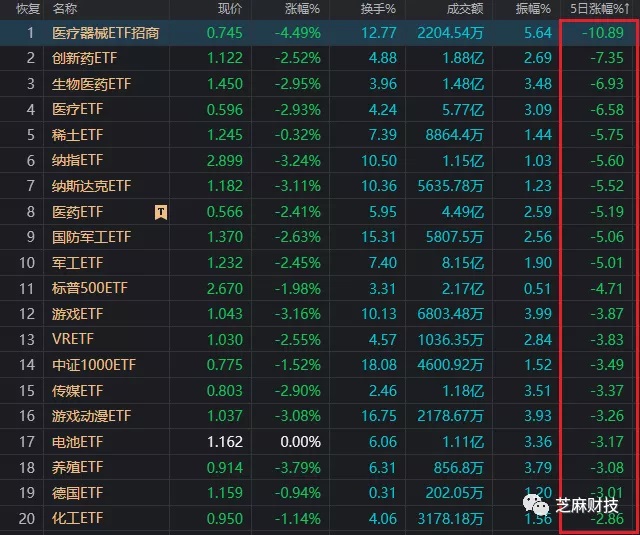
Task: Click the 856.8万 turnover value
Action: point(459,467)
